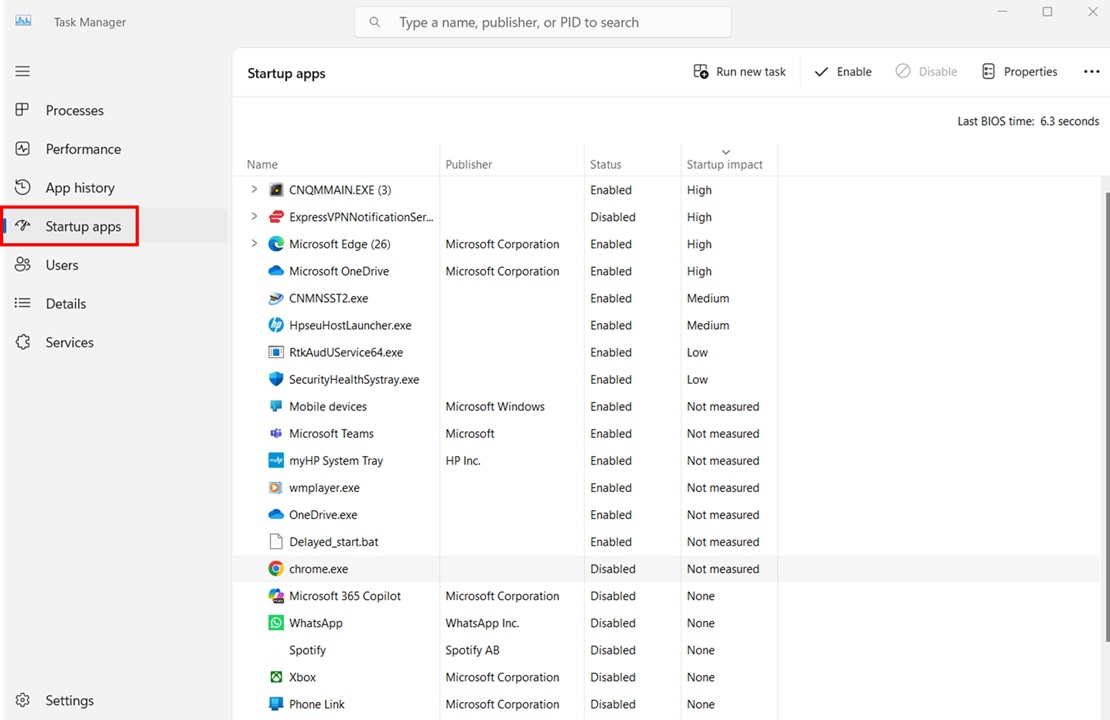Expand the ExpressVPNNotificationSer... group

point(254,217)
